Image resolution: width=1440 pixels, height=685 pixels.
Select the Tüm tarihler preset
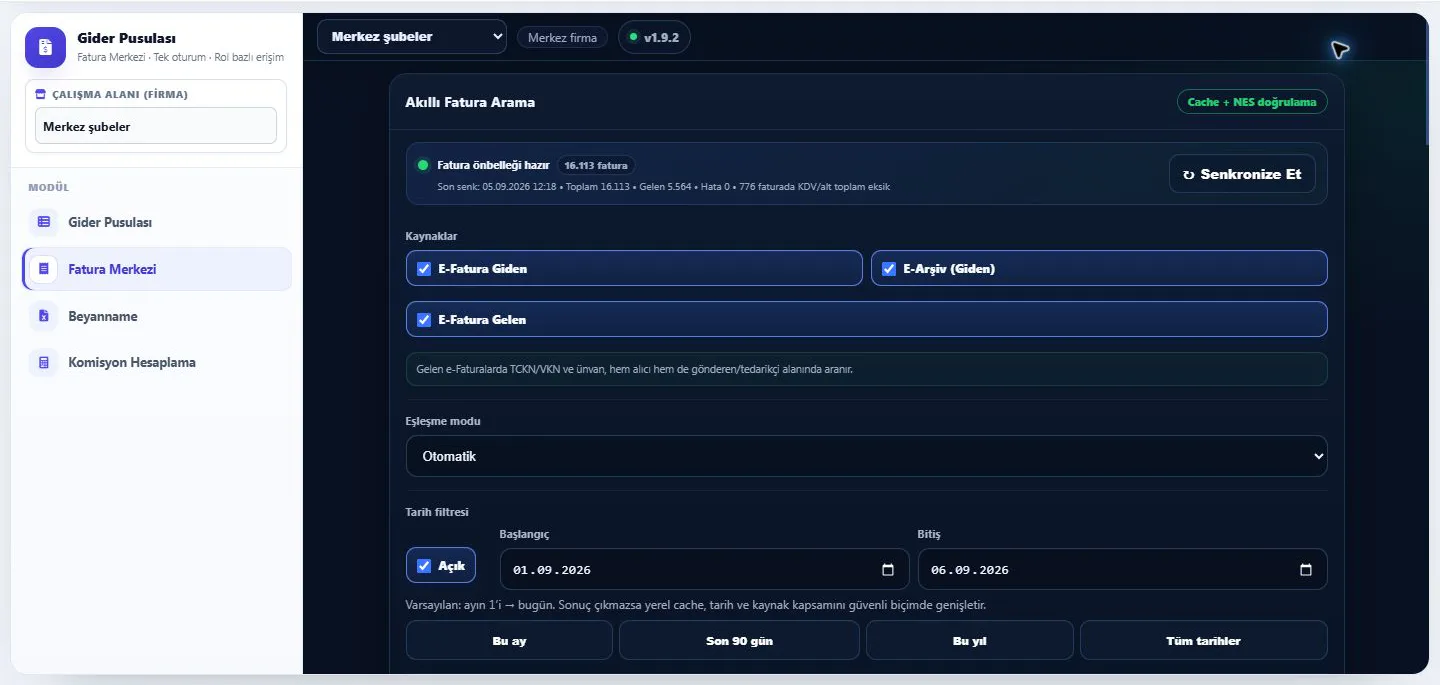(1204, 641)
